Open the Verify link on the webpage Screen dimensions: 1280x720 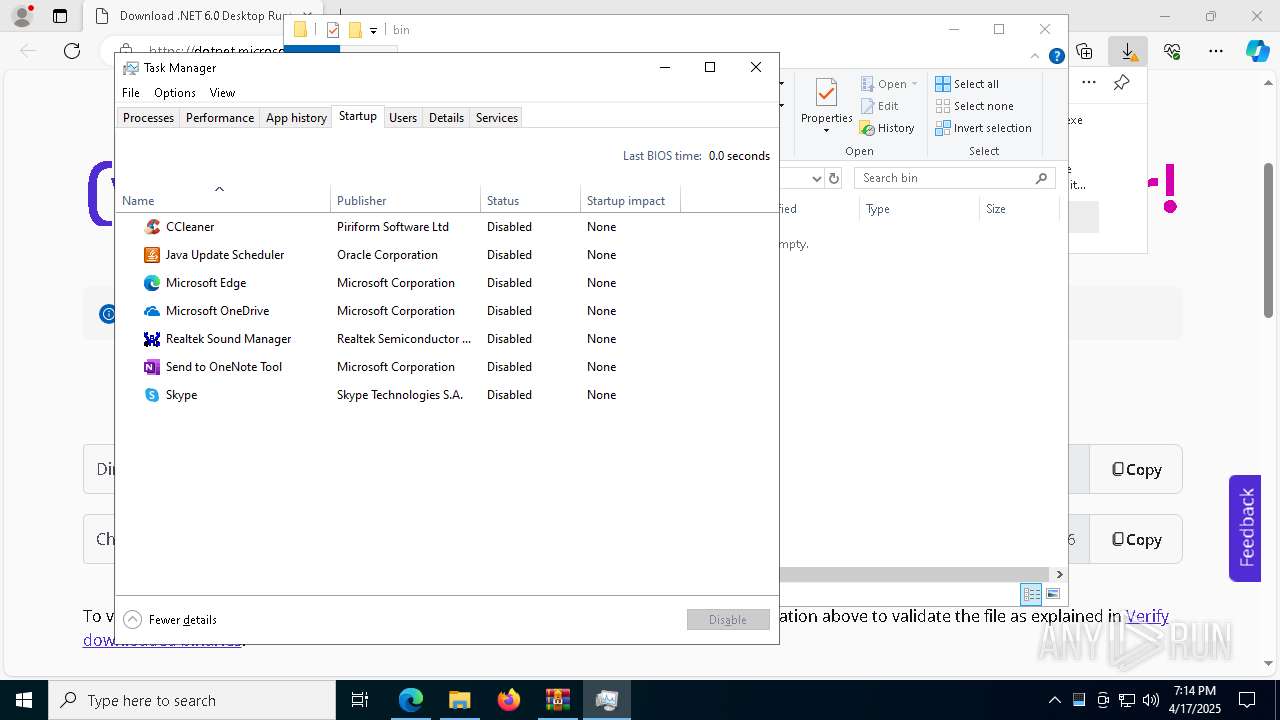pos(1147,616)
